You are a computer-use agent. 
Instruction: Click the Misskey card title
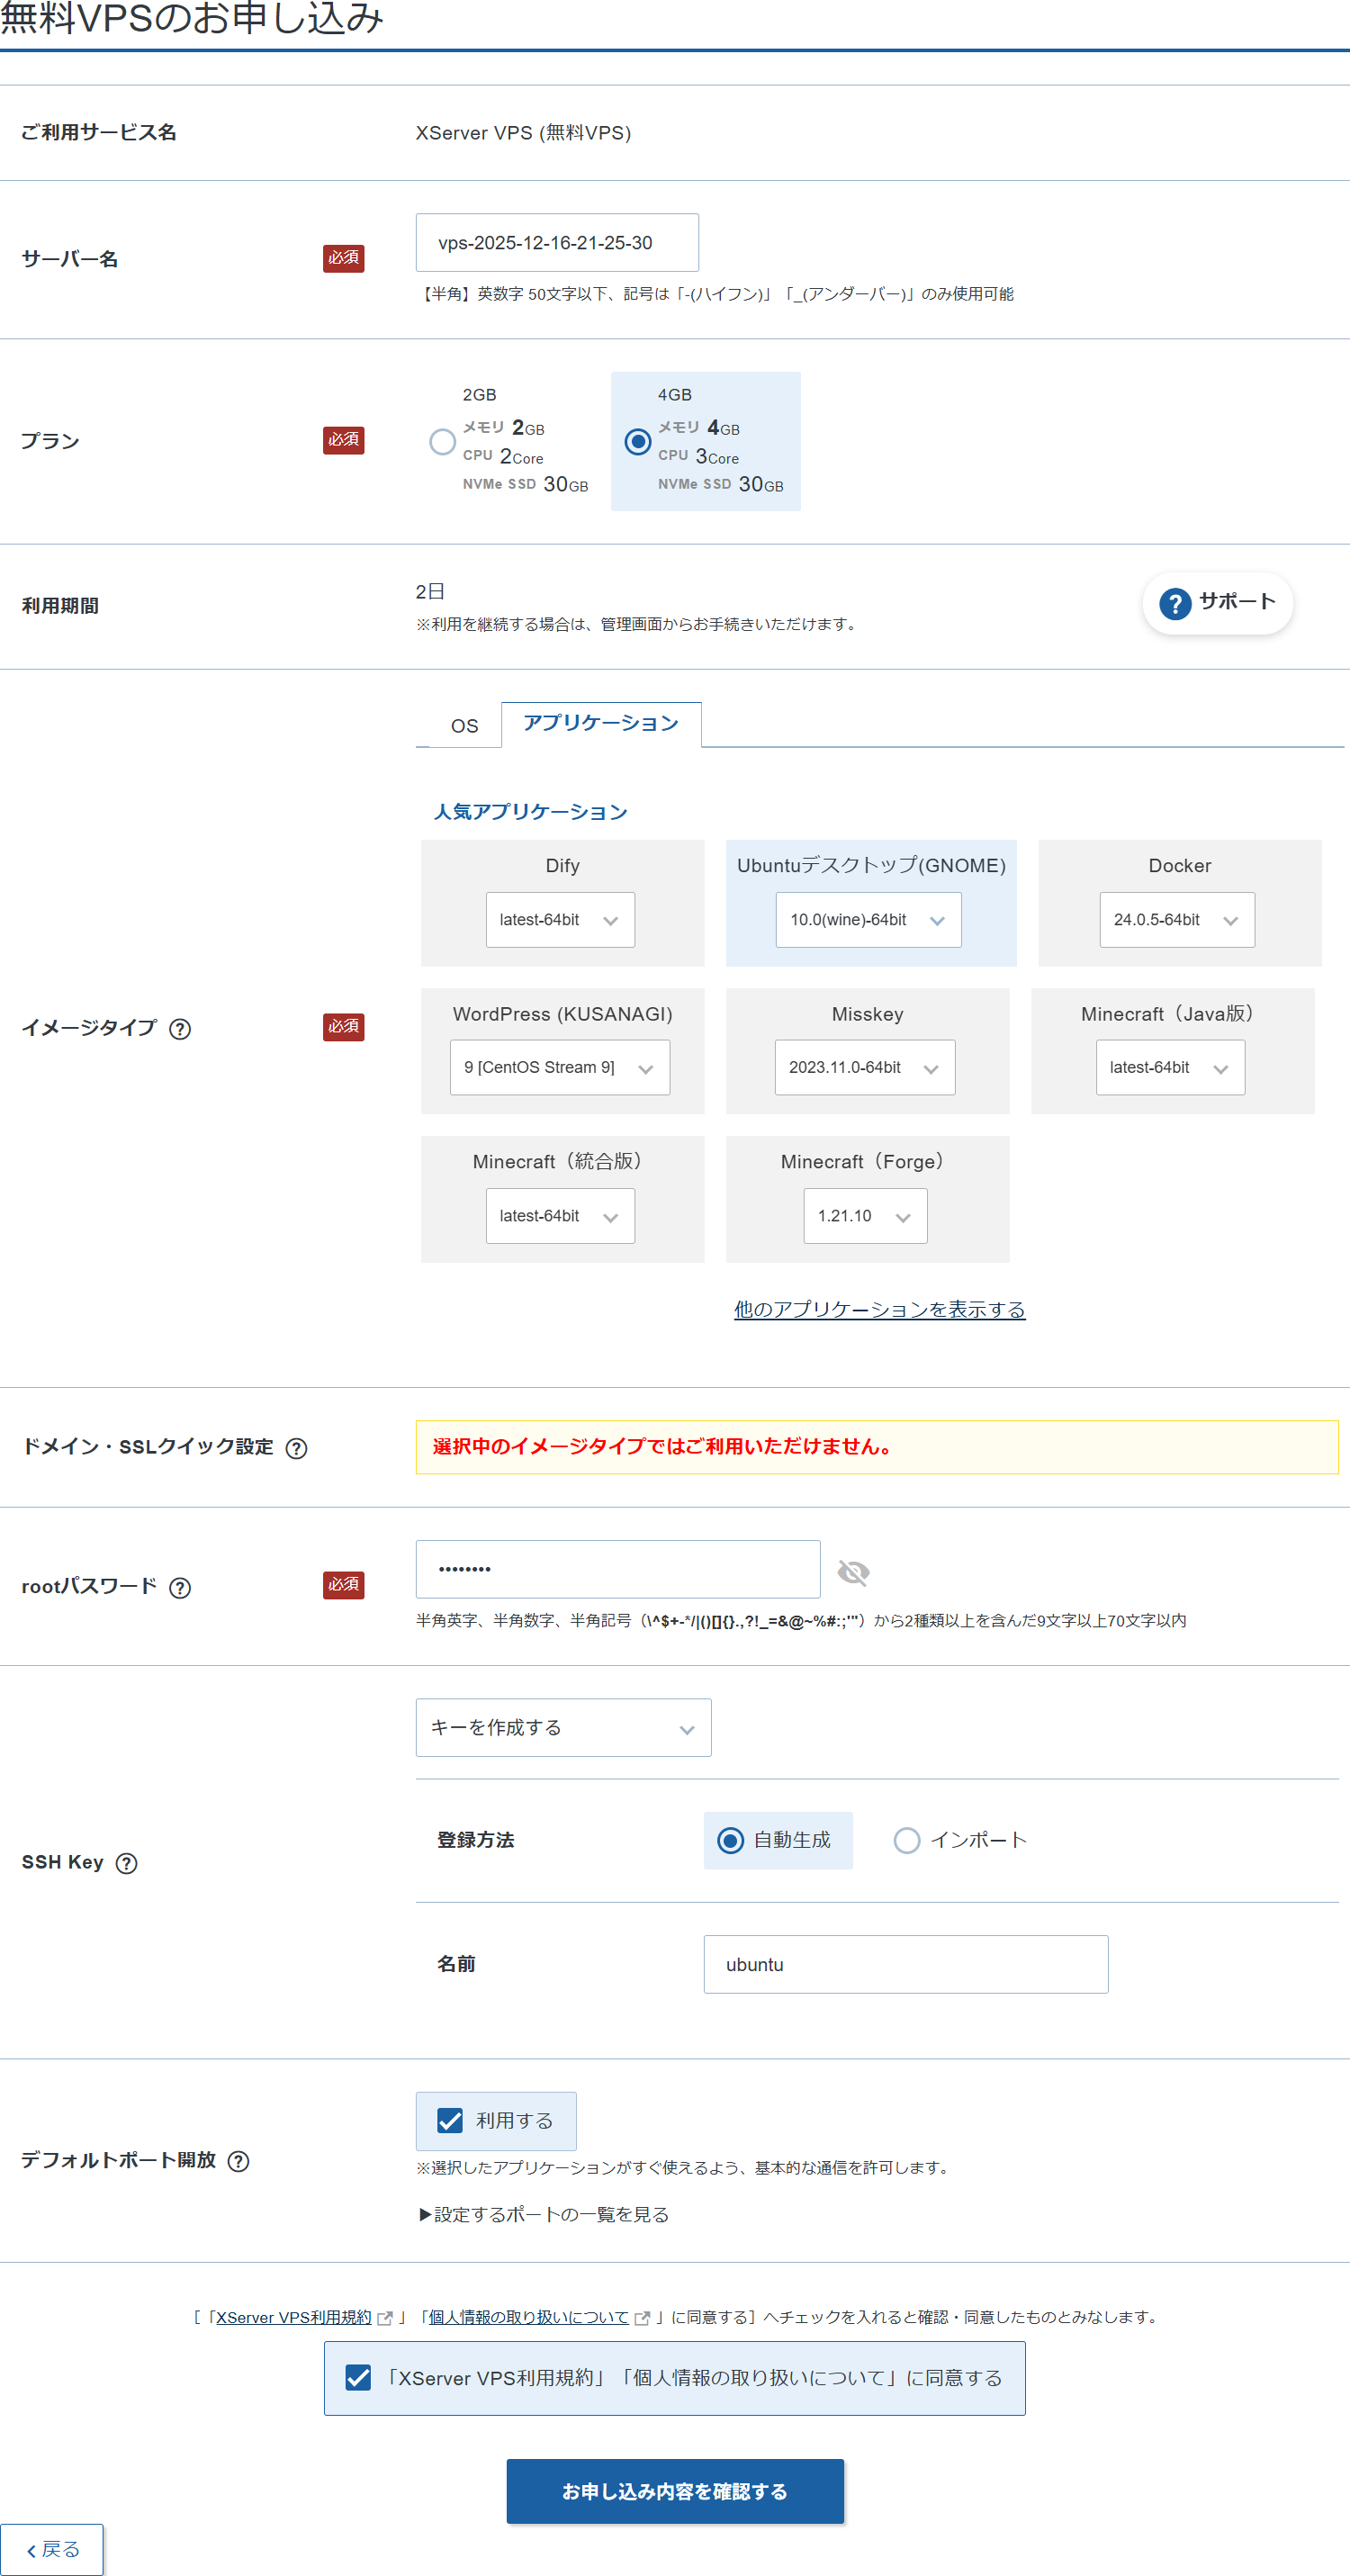867,1014
